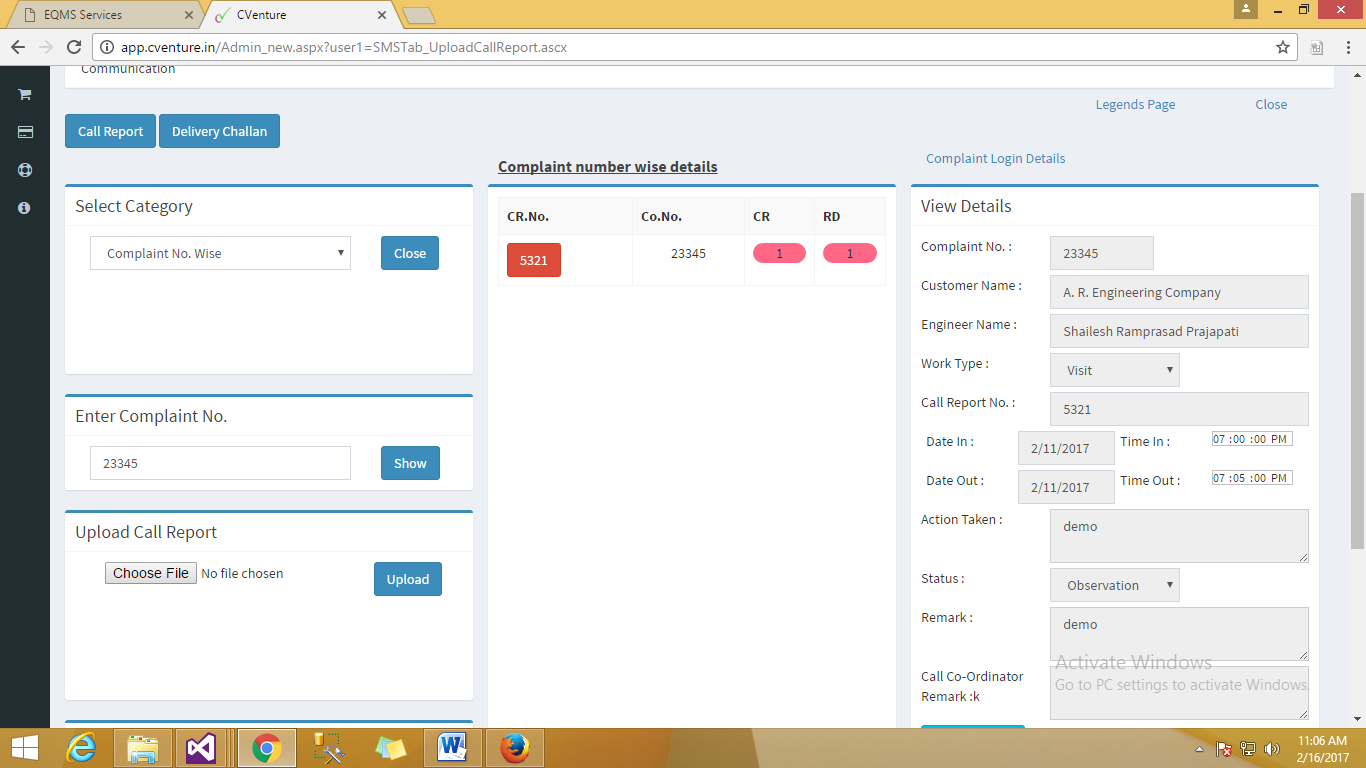Click the pink CR count badge
The height and width of the screenshot is (768, 1366).
(779, 254)
